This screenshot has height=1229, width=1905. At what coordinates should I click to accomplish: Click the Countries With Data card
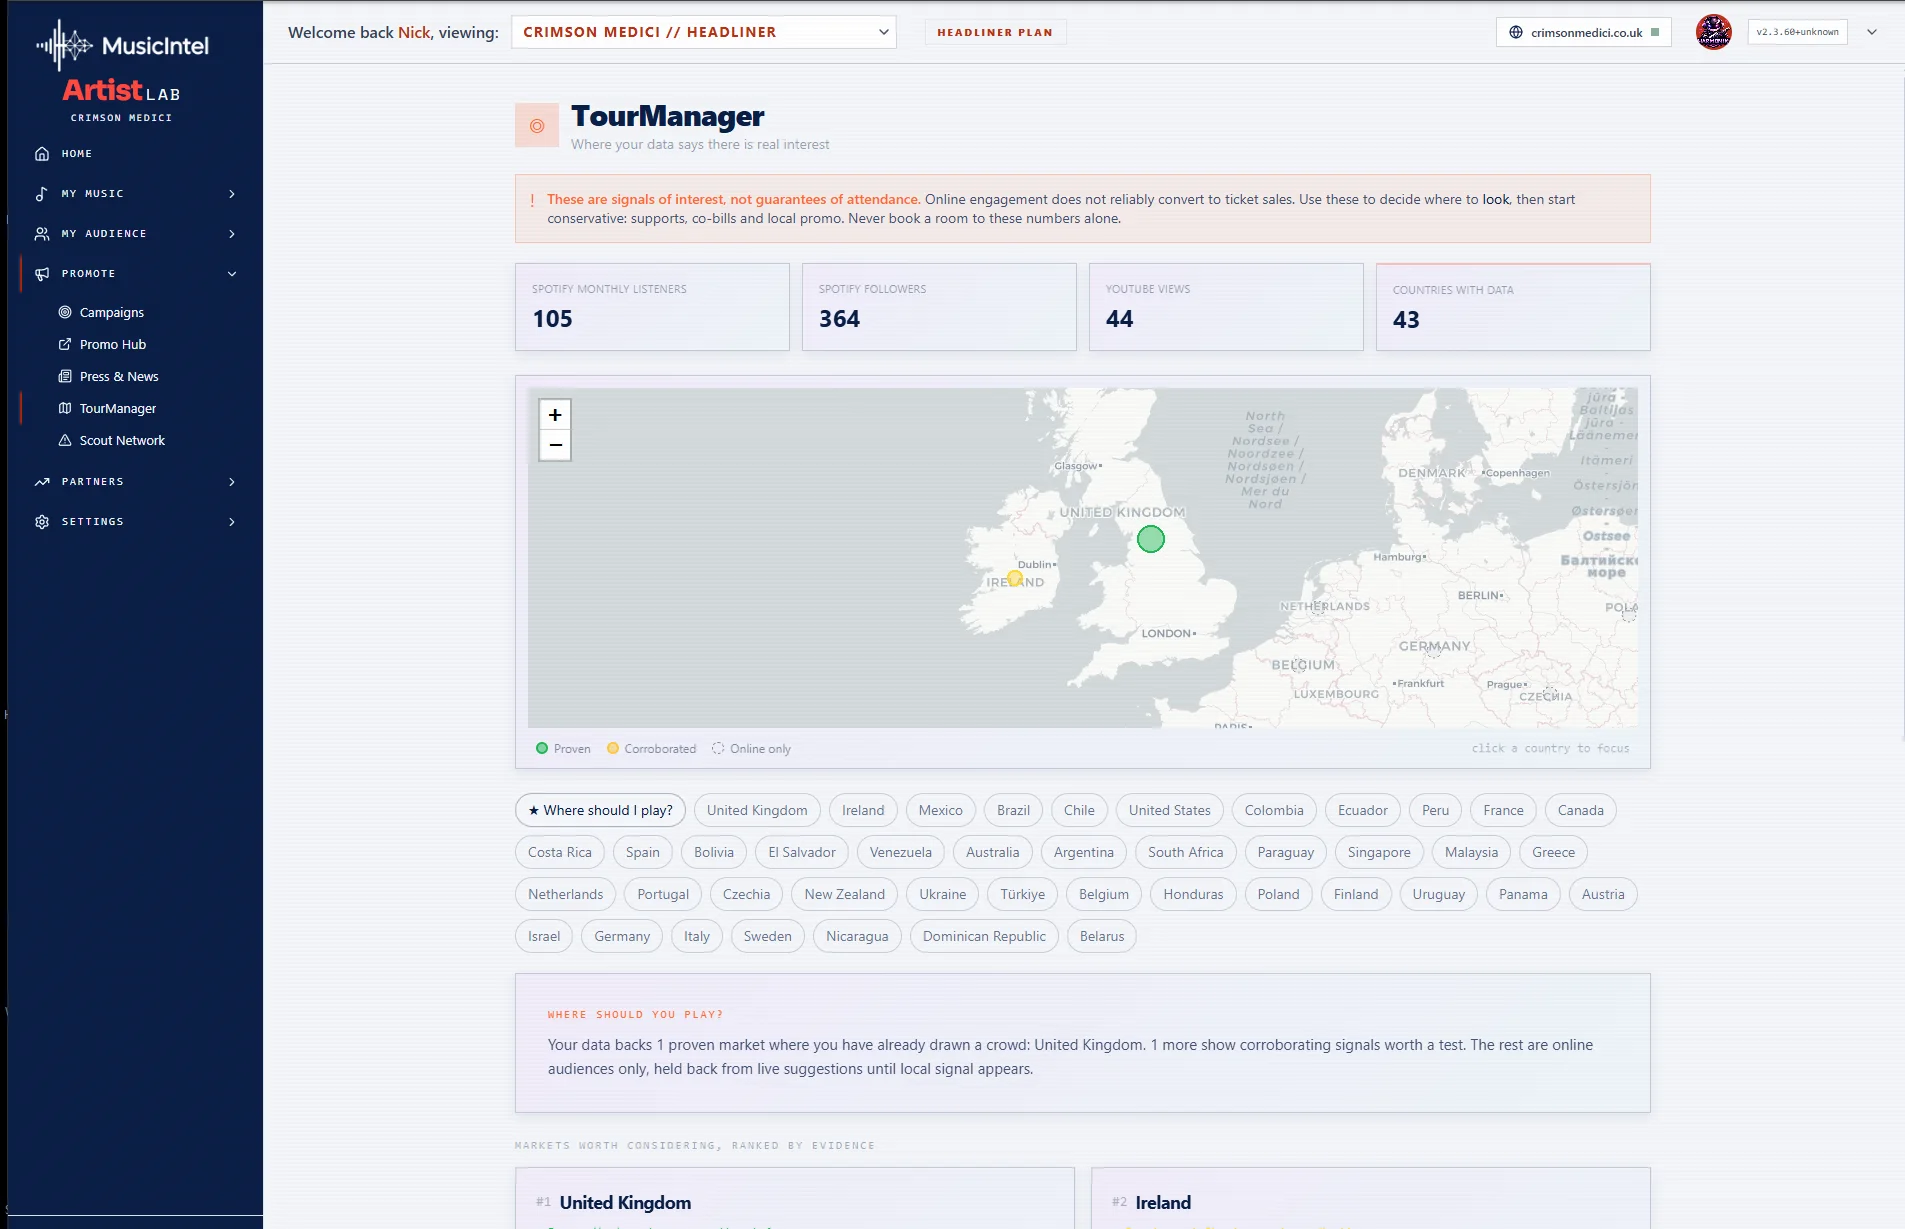pyautogui.click(x=1513, y=307)
